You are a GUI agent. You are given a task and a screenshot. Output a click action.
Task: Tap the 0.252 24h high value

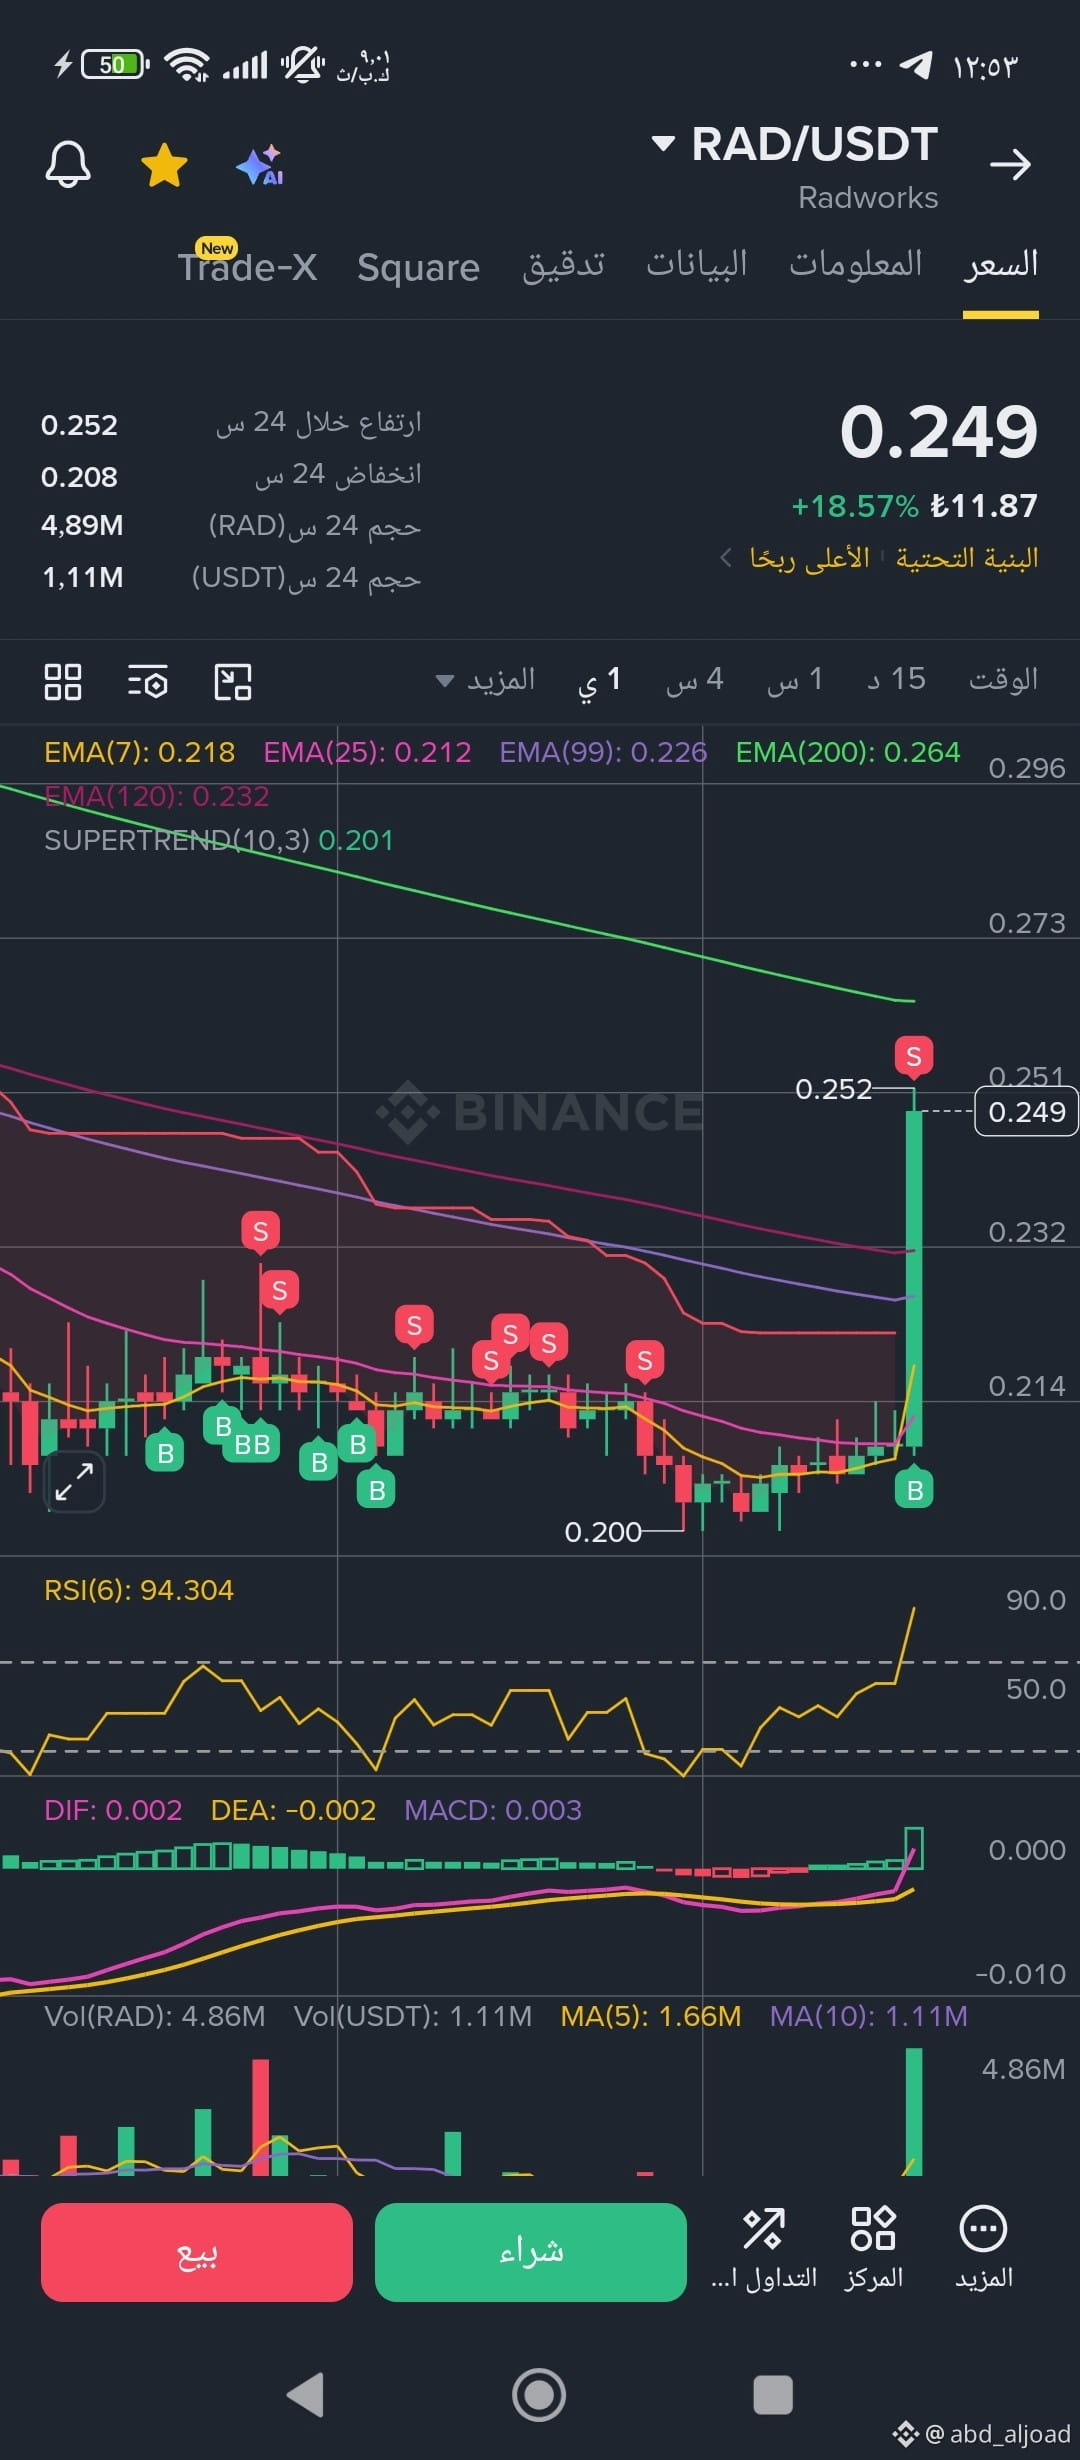coord(79,425)
